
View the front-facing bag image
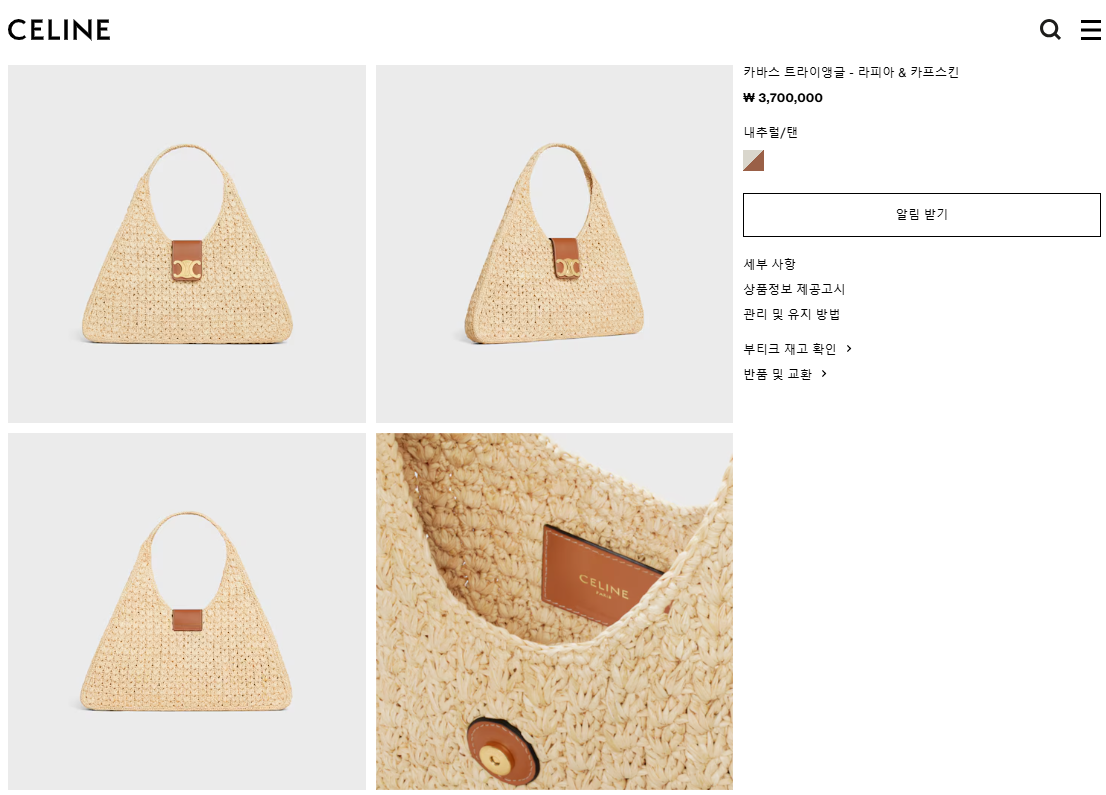click(x=187, y=244)
